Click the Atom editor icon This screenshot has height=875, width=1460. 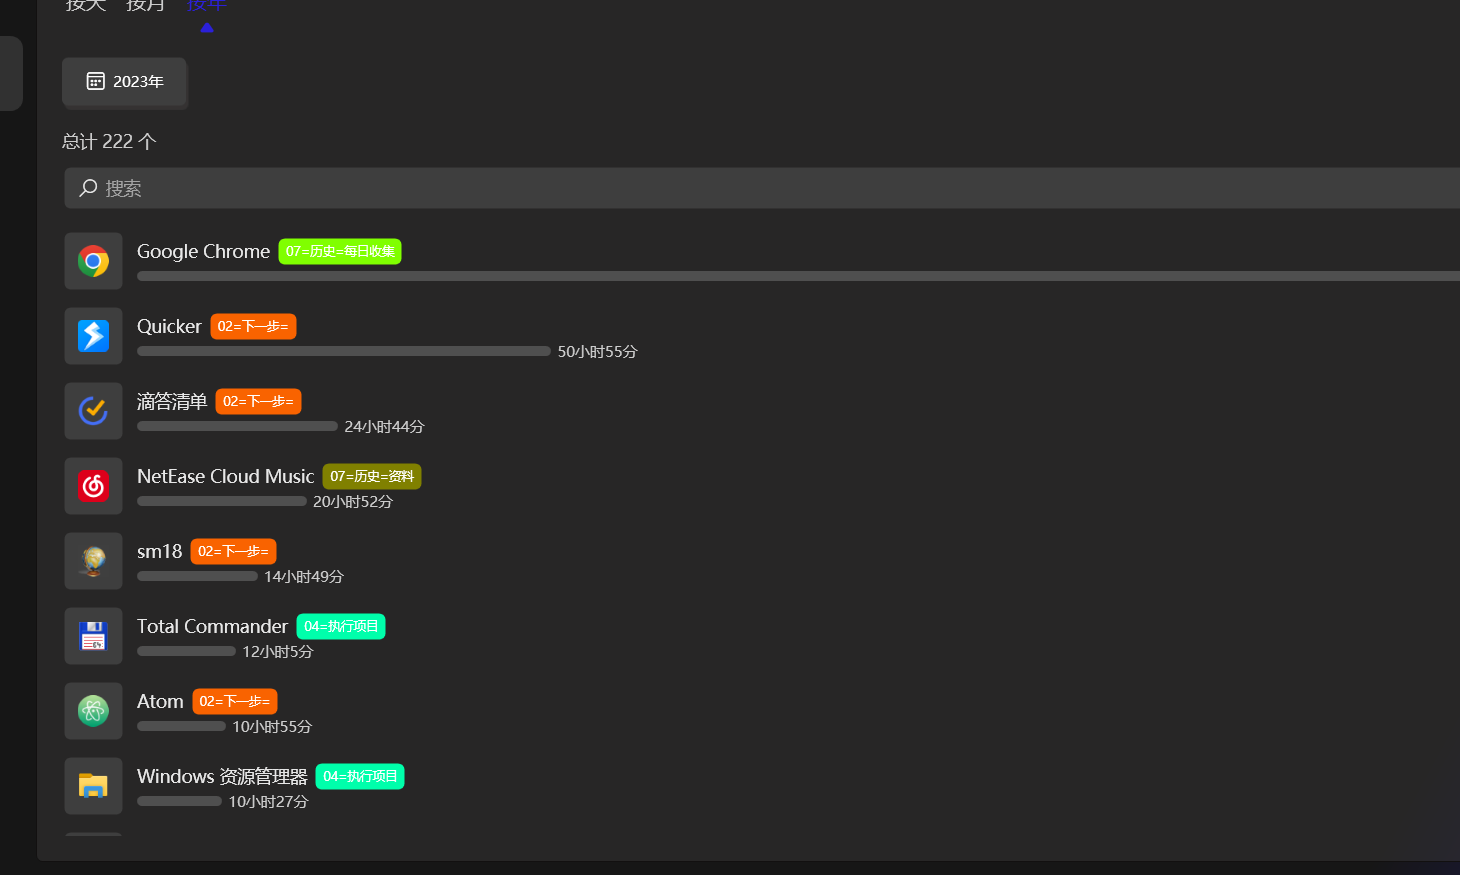click(93, 711)
